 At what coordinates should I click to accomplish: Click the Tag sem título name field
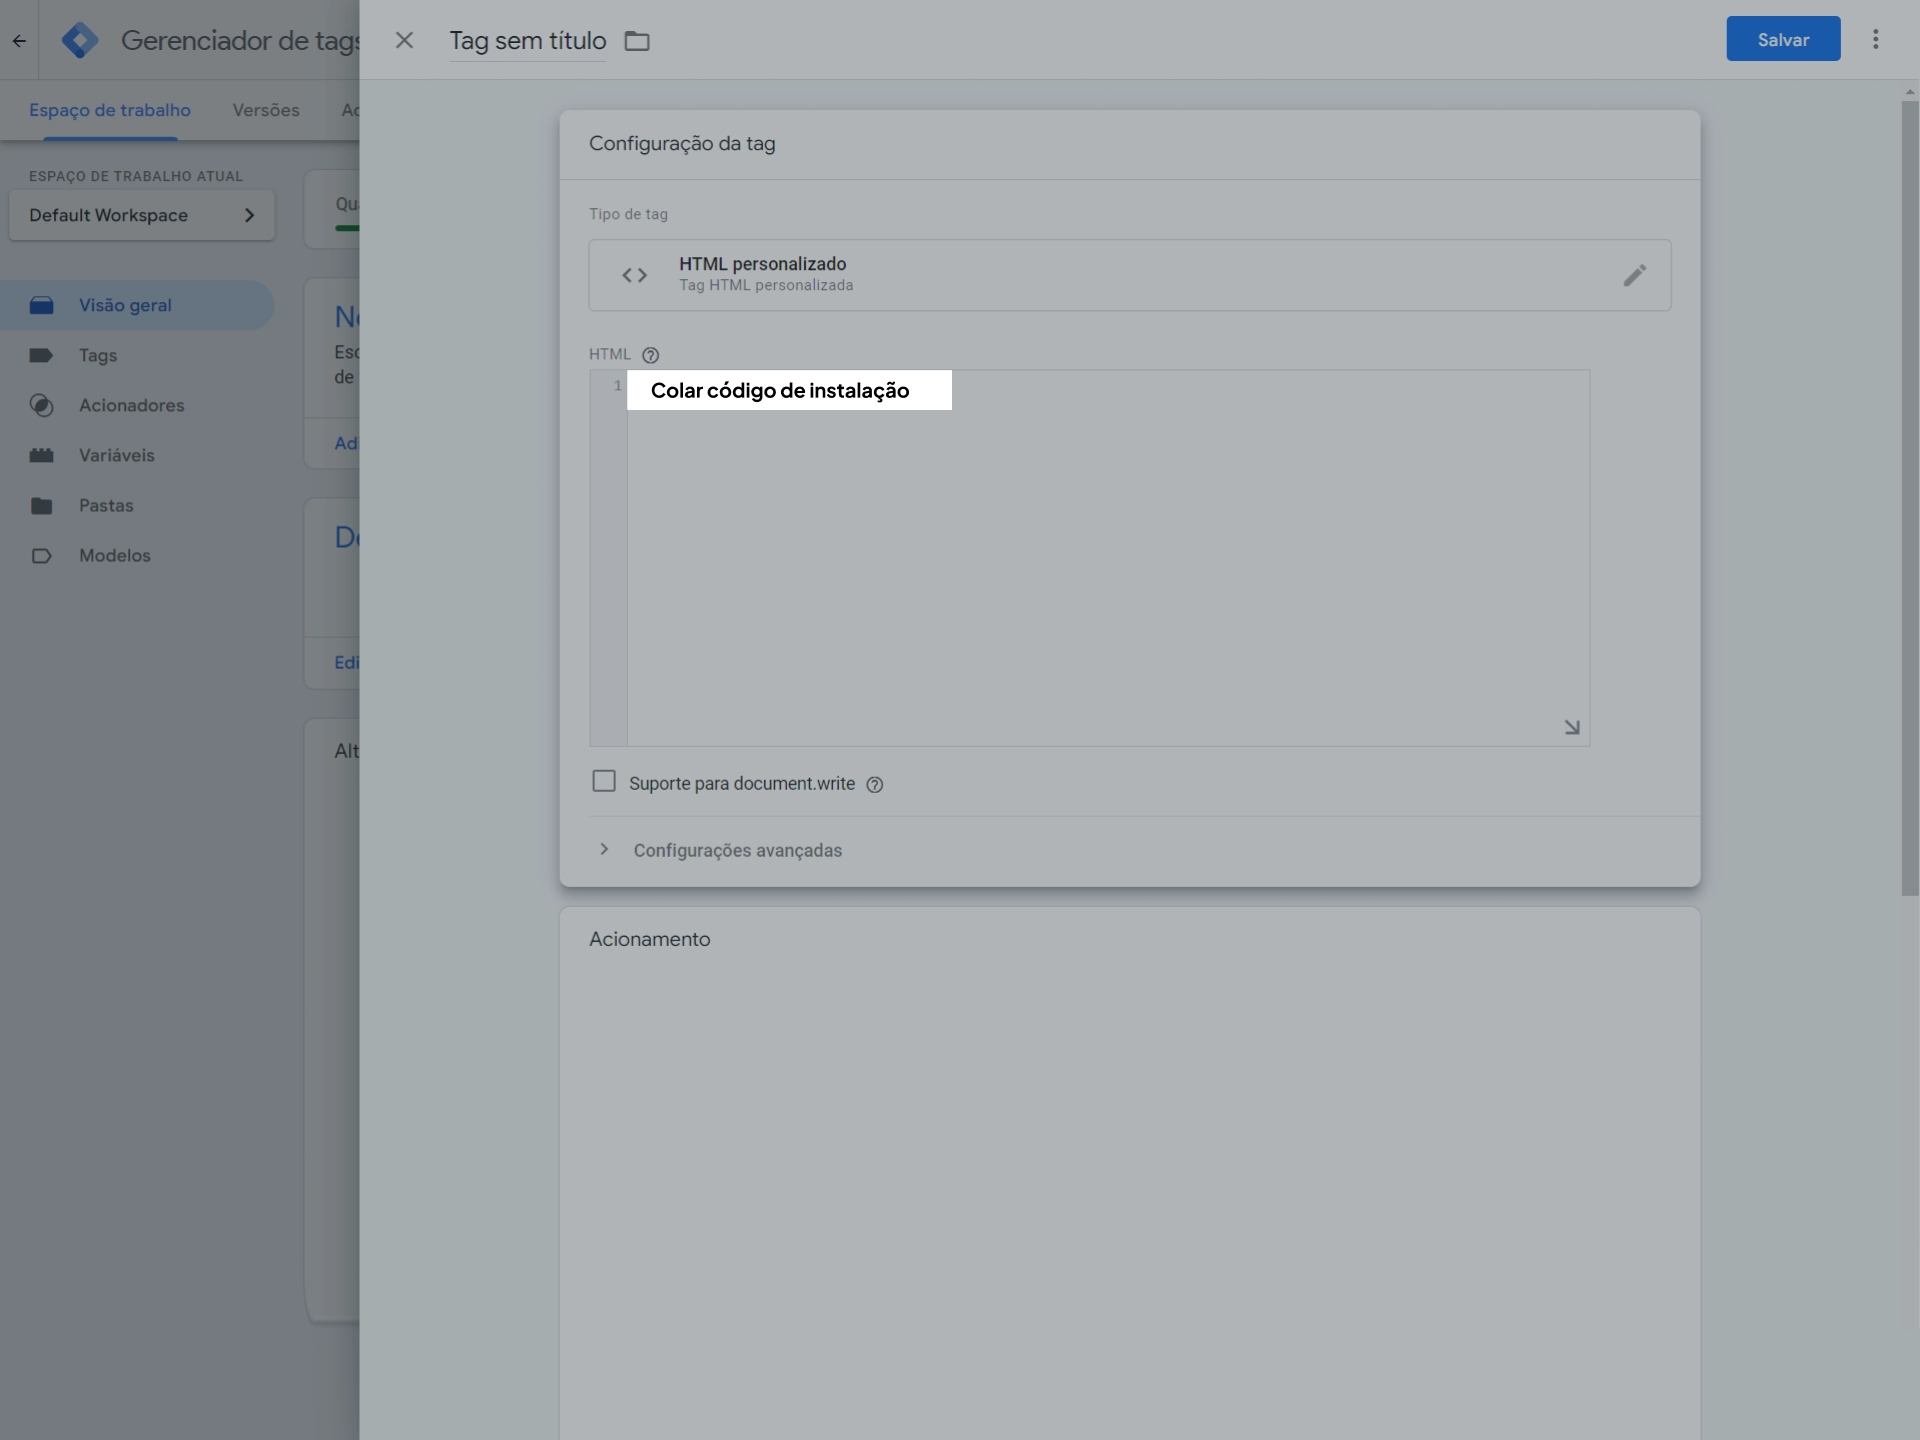[527, 41]
